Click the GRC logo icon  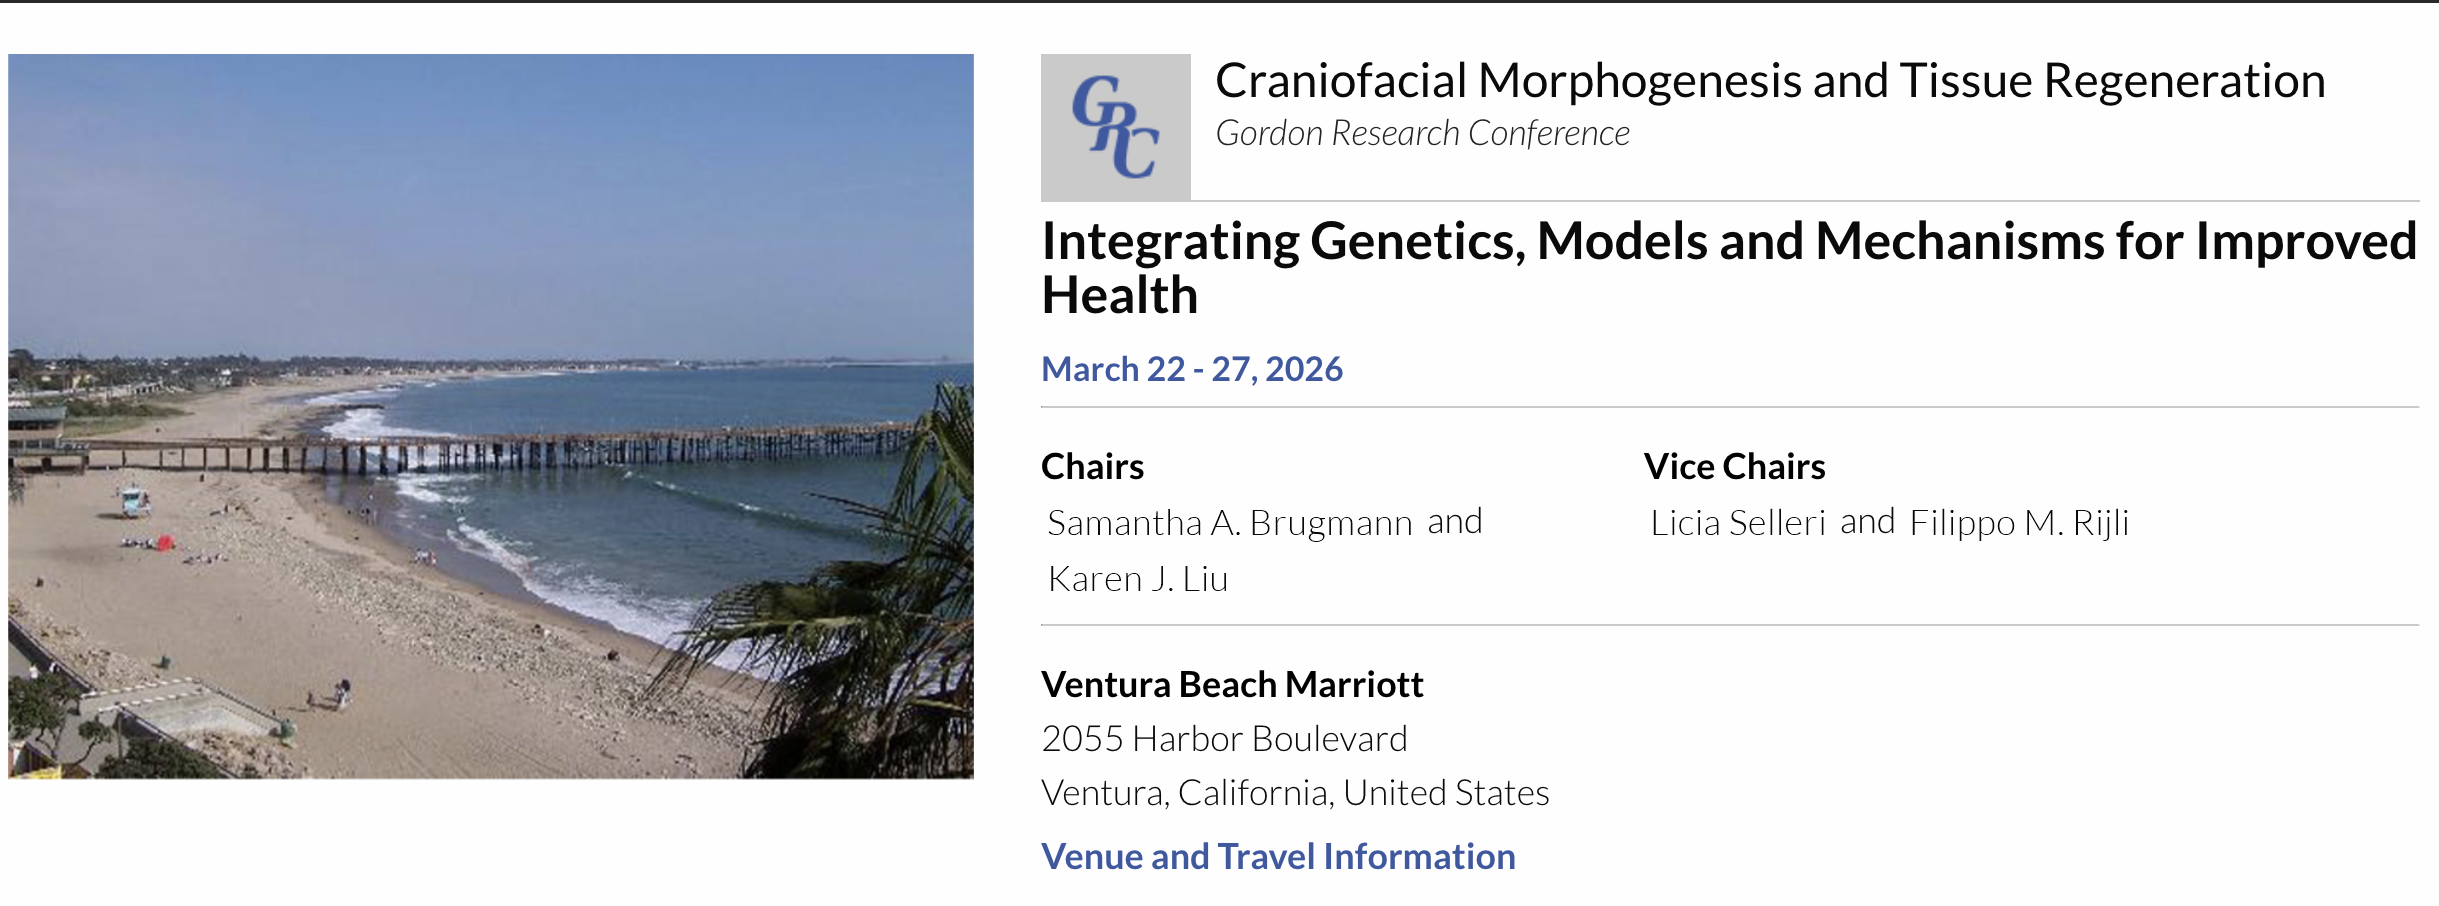(1115, 127)
